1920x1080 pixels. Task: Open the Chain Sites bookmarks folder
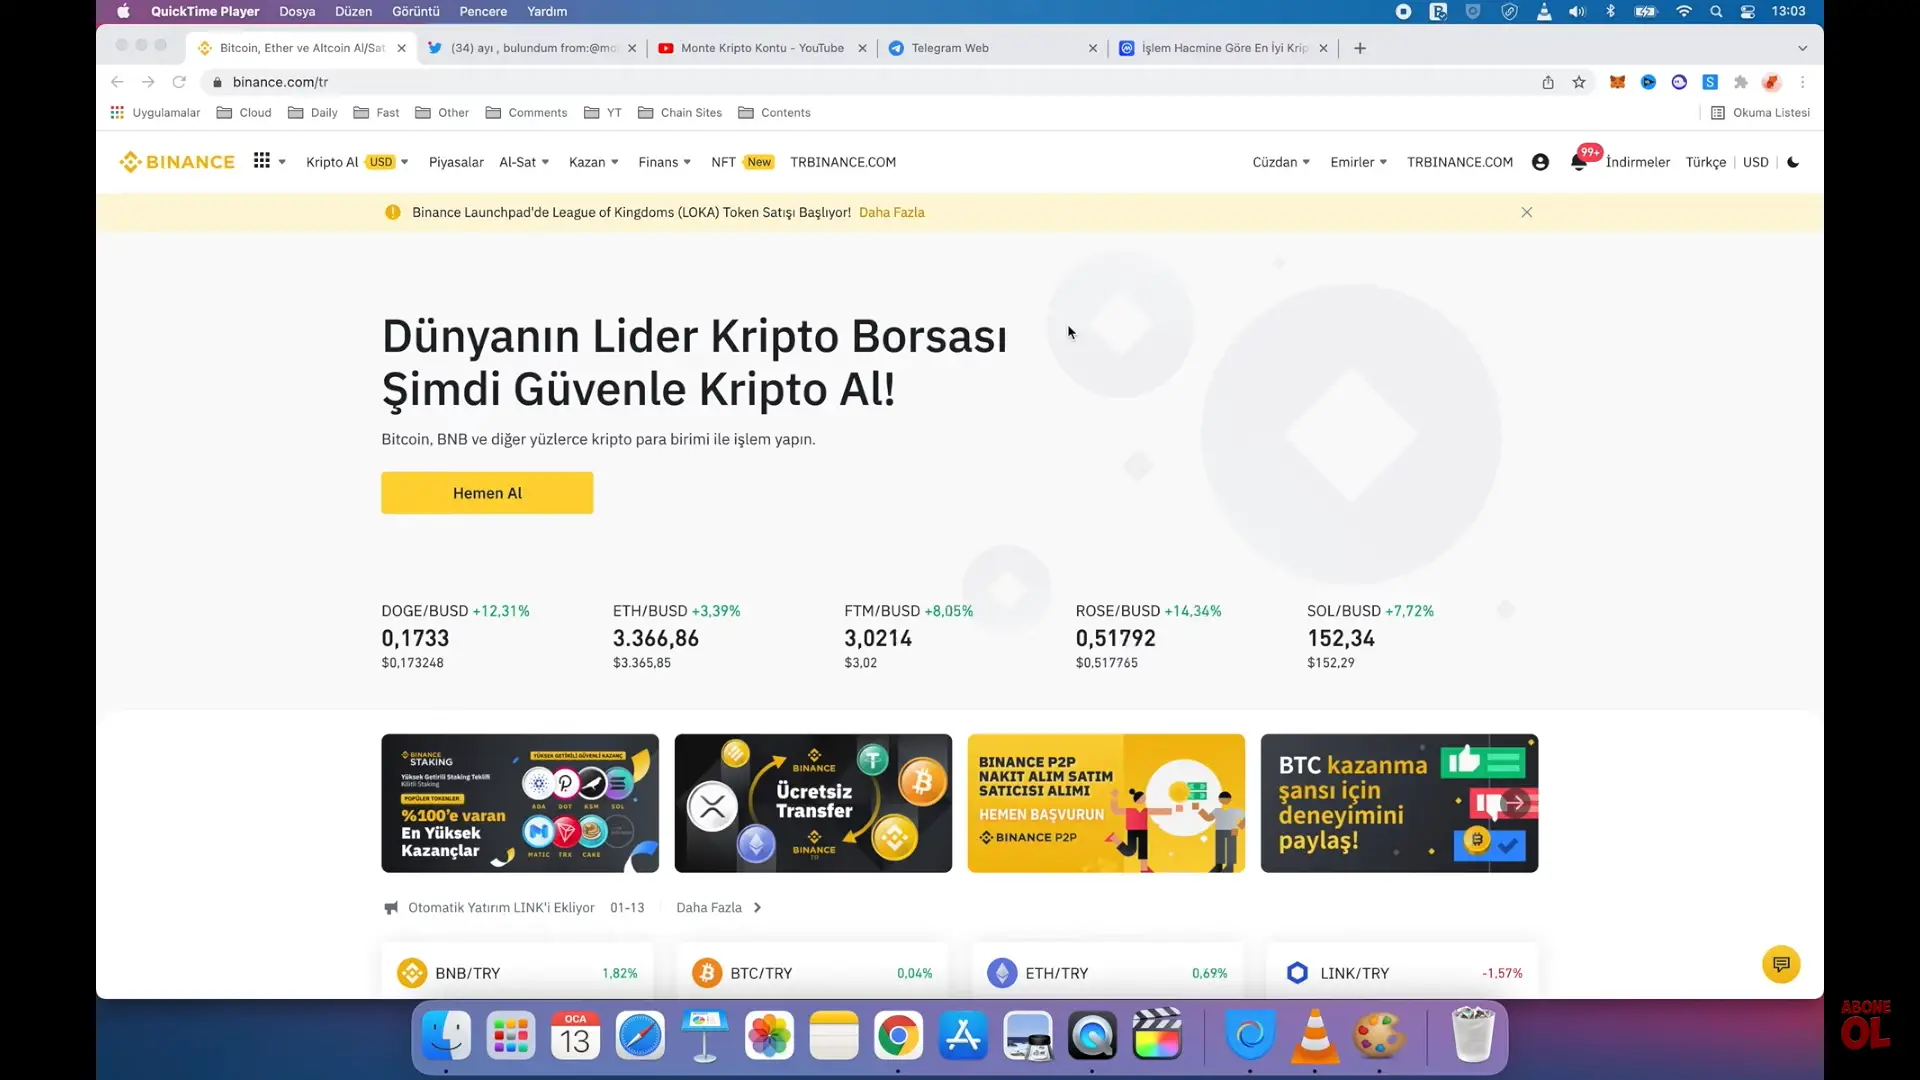[680, 113]
